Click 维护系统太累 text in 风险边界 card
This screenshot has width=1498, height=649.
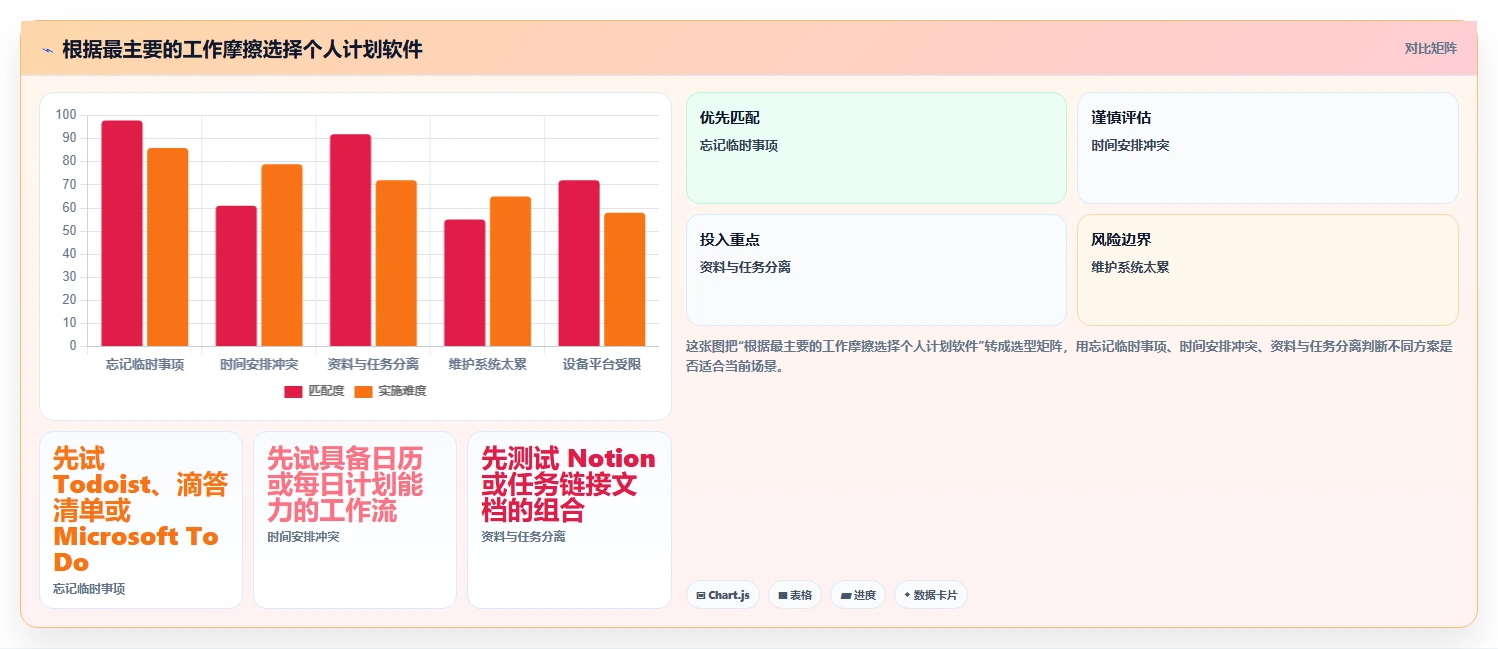pos(1130,267)
